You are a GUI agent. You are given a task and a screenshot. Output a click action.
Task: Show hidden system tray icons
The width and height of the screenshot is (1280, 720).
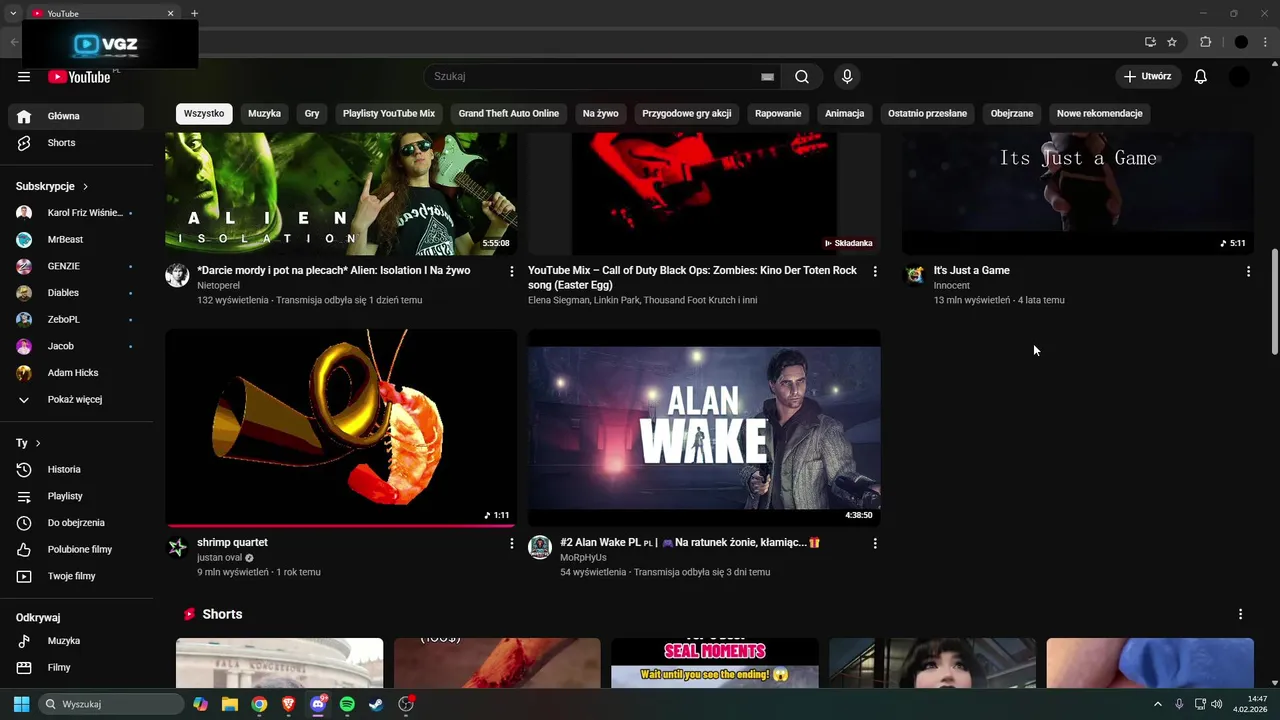click(1158, 704)
